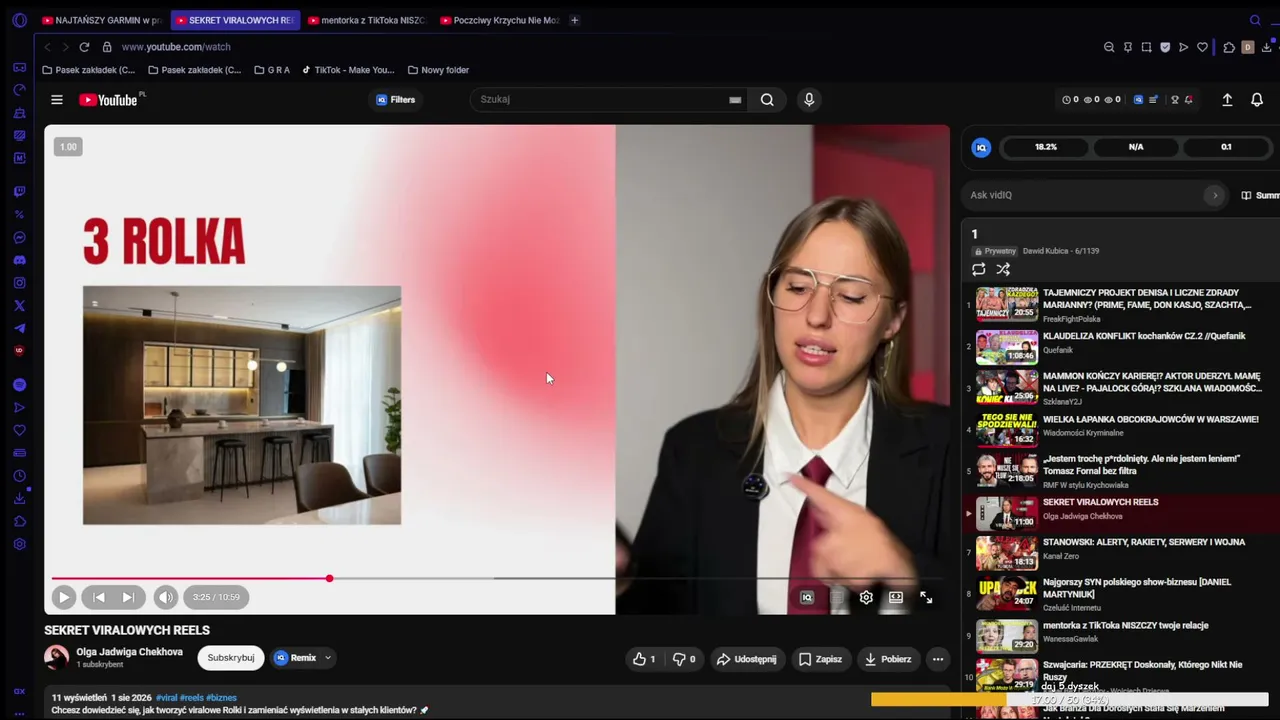Open the YouTube guide hamburger menu
The width and height of the screenshot is (1280, 720).
coord(57,100)
